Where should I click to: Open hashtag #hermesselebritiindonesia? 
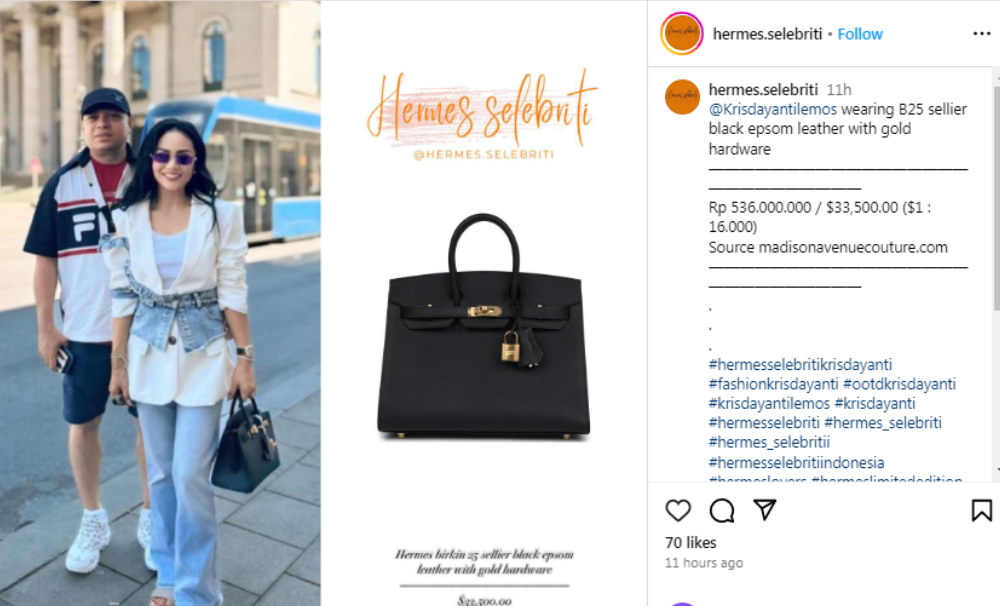pos(797,462)
